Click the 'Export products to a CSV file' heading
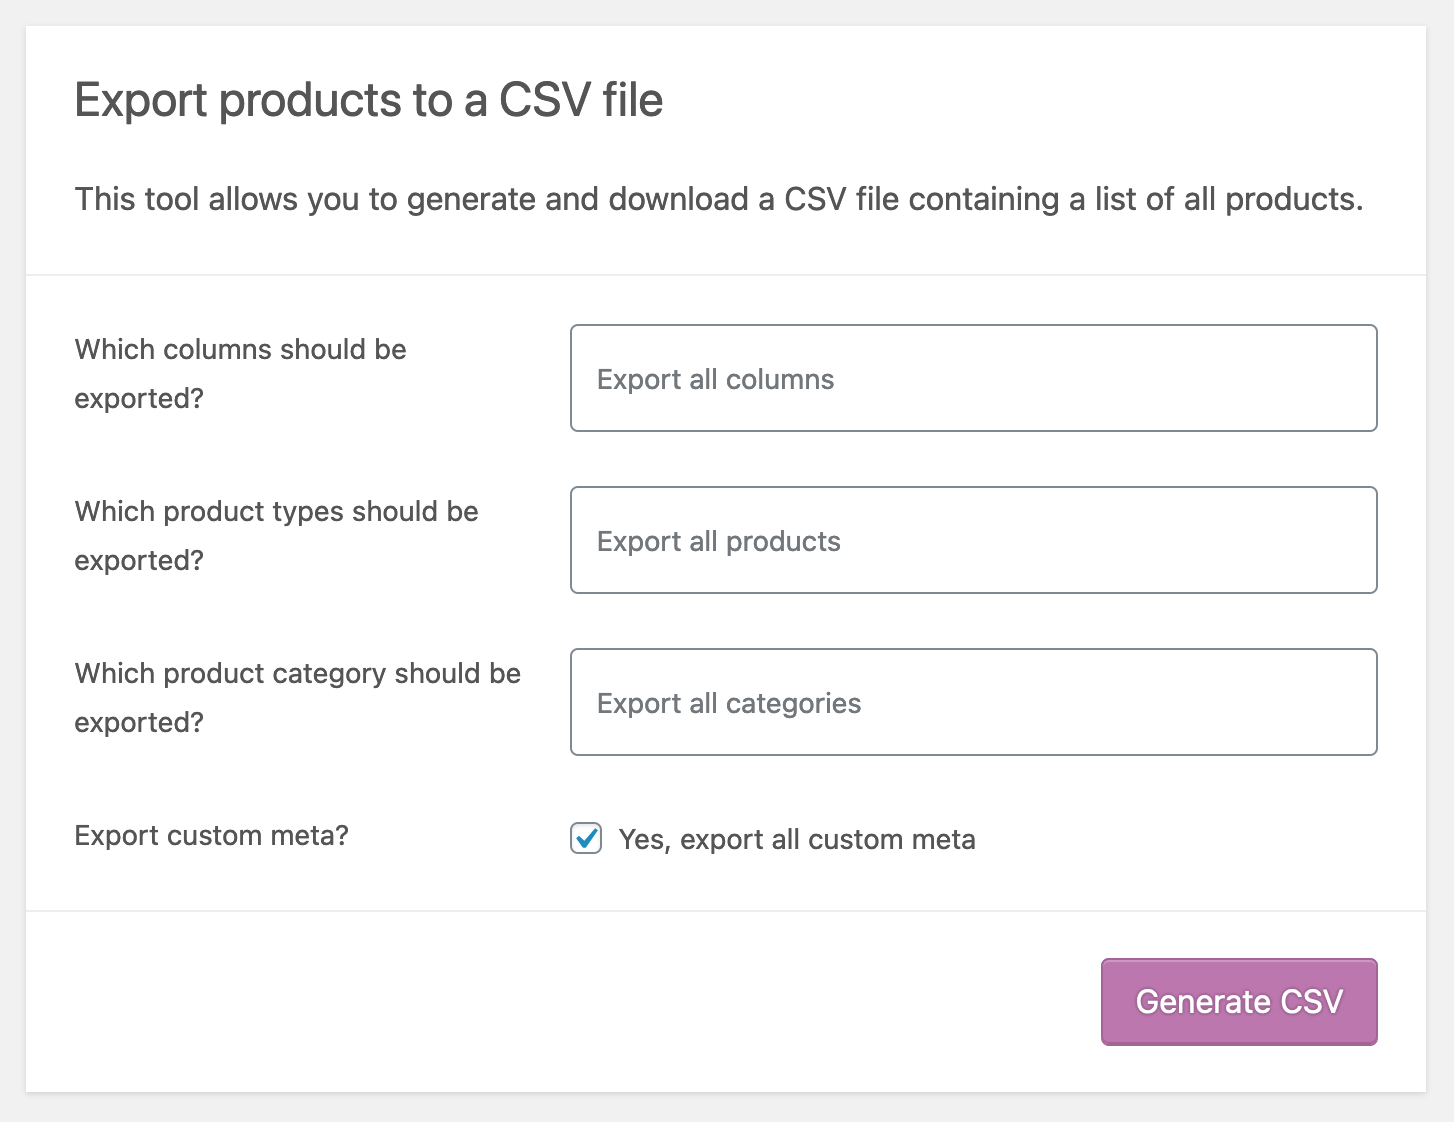Image resolution: width=1454 pixels, height=1122 pixels. point(368,100)
